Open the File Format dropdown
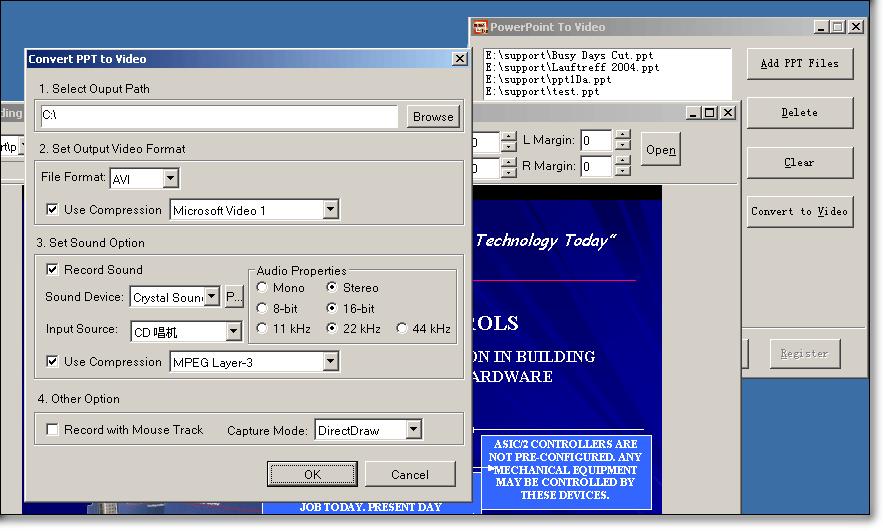The image size is (883, 531). coord(170,179)
